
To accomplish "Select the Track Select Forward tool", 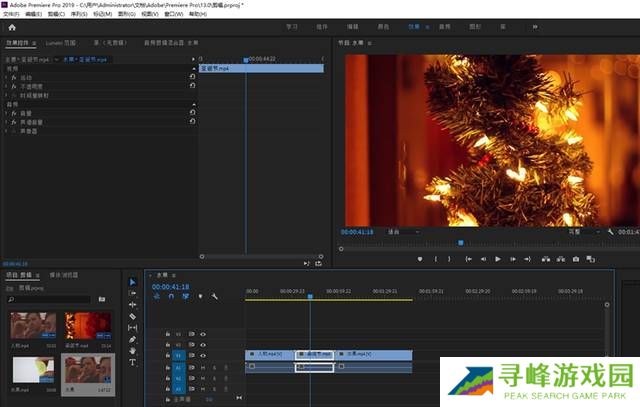I will pos(133,293).
